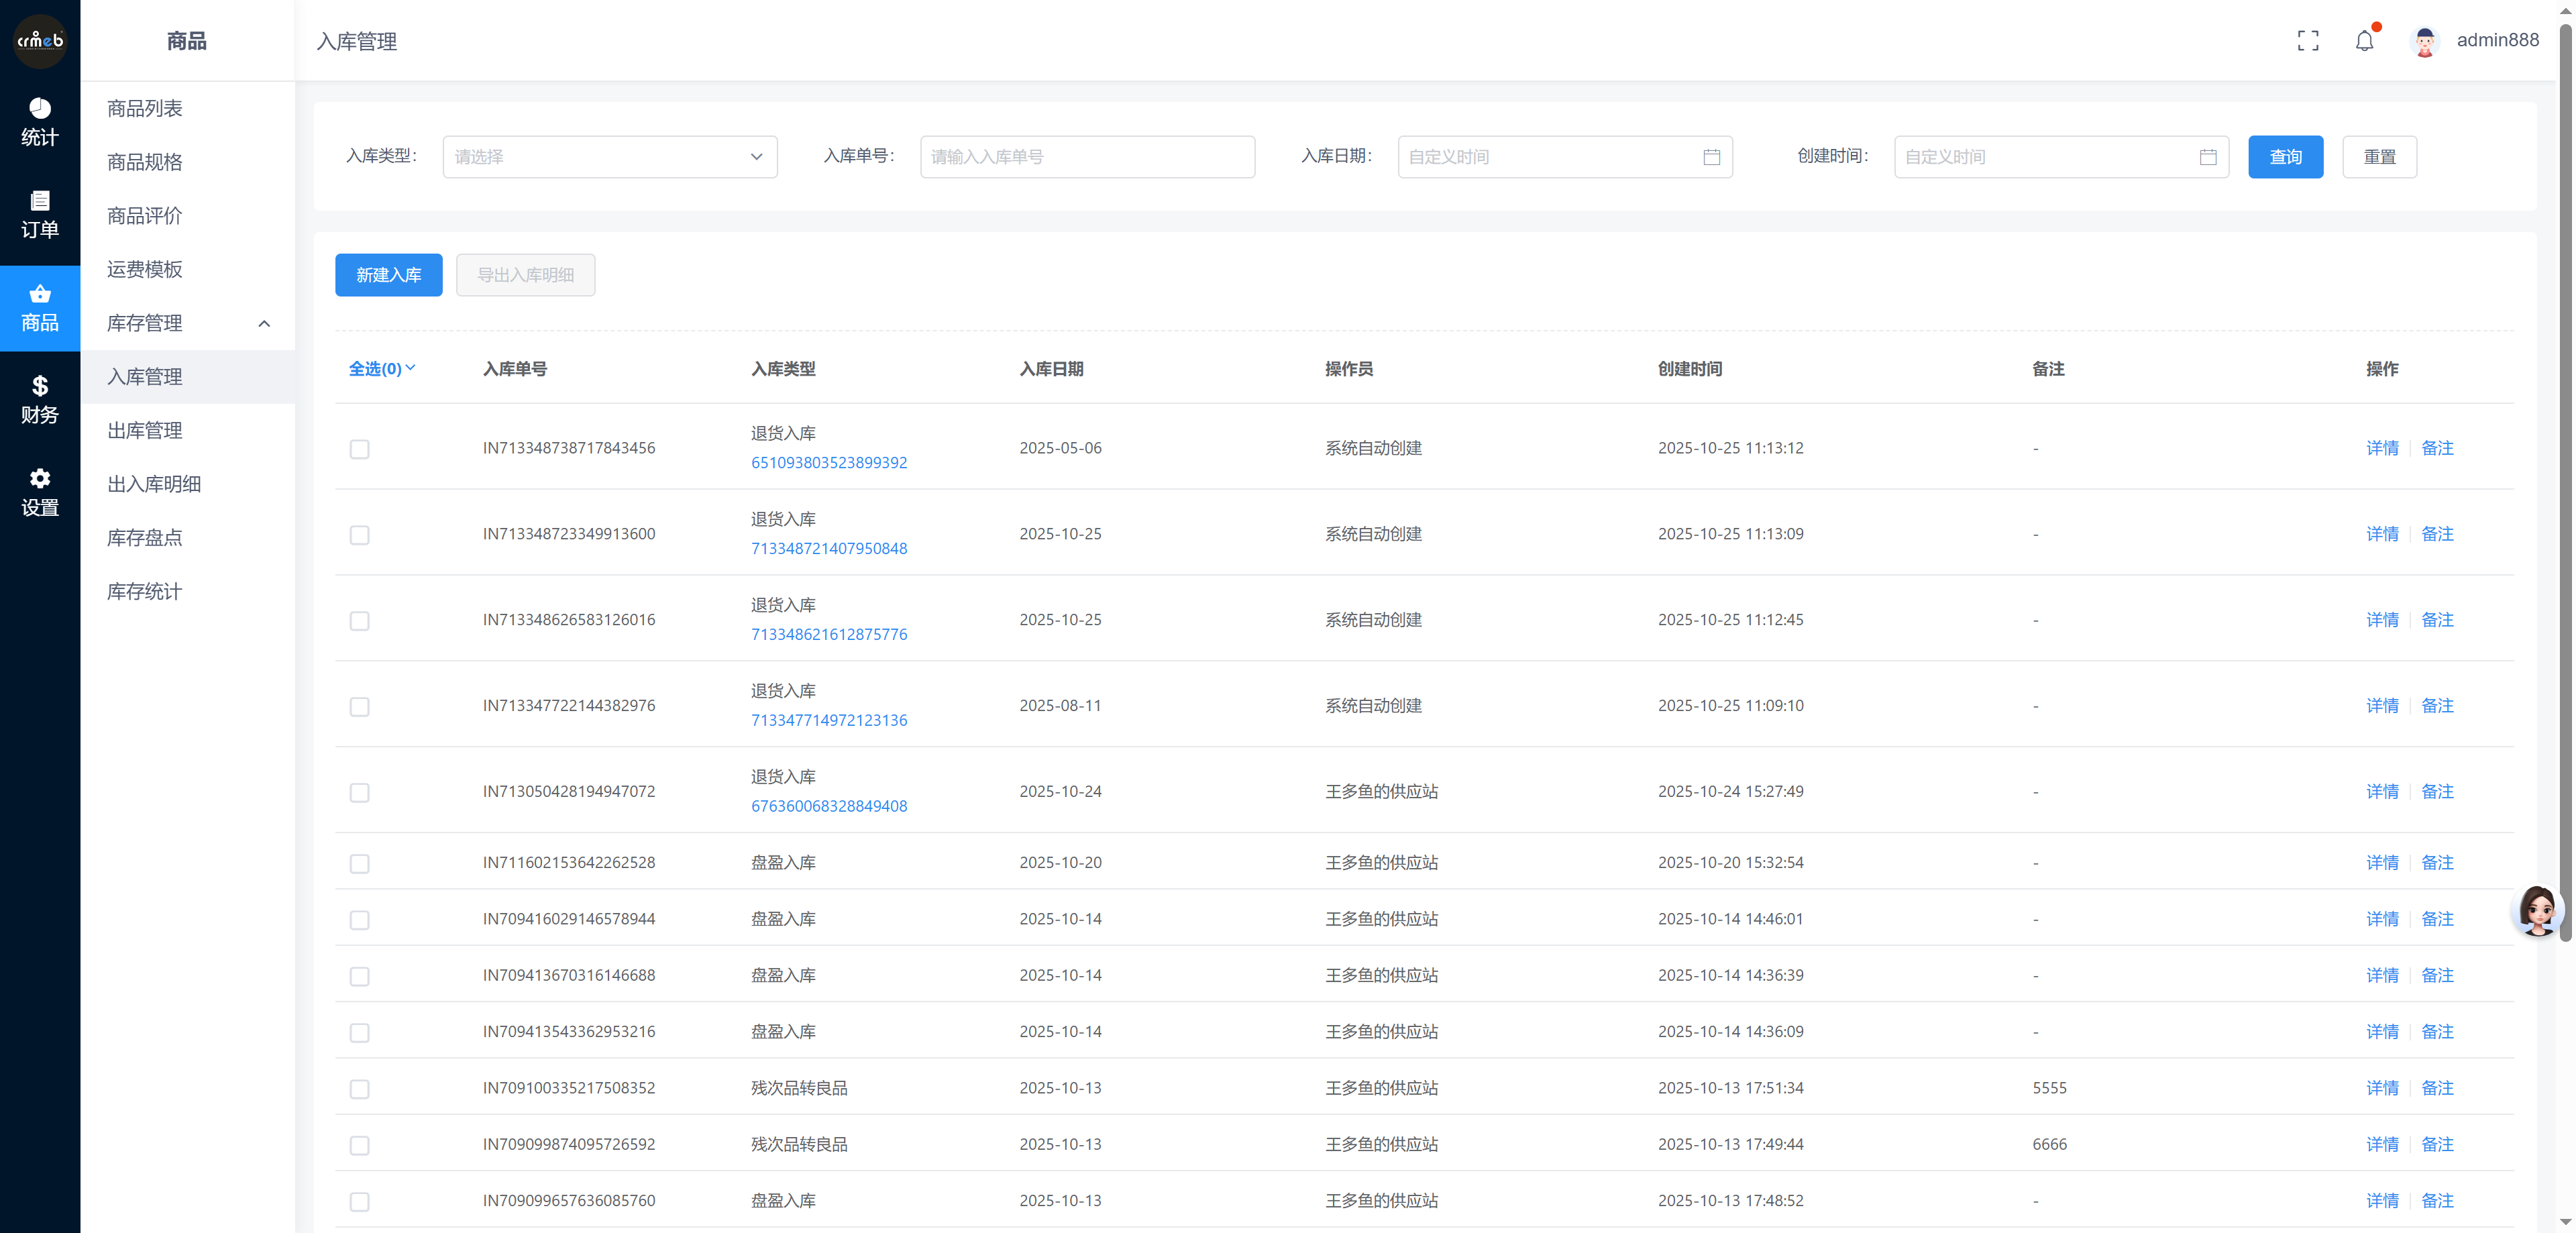
Task: Navigate to 库存盘点 menu item
Action: (145, 538)
